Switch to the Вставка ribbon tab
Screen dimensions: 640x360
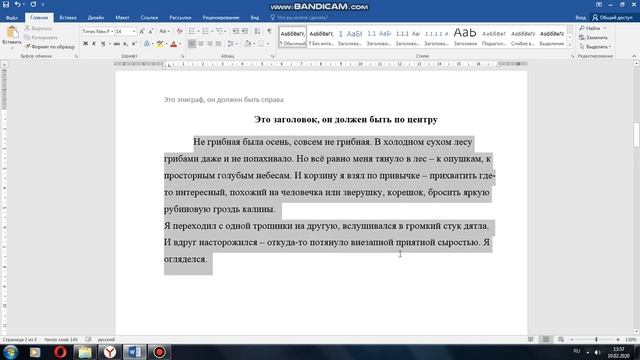68,18
